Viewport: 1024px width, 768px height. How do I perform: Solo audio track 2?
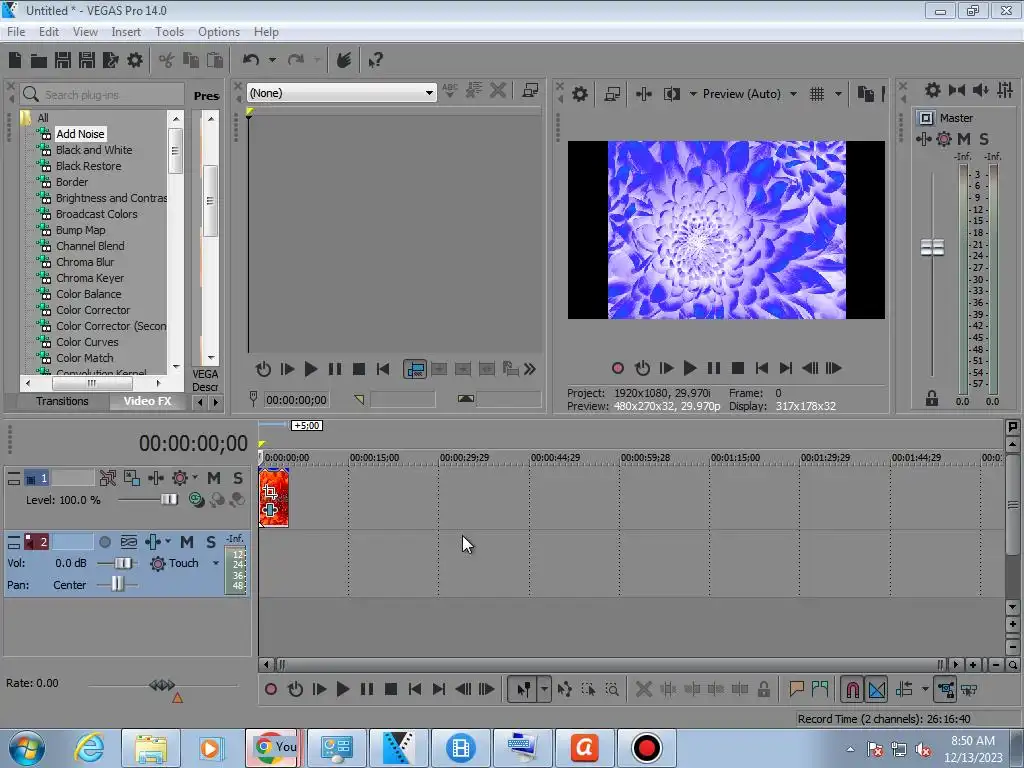pos(210,542)
